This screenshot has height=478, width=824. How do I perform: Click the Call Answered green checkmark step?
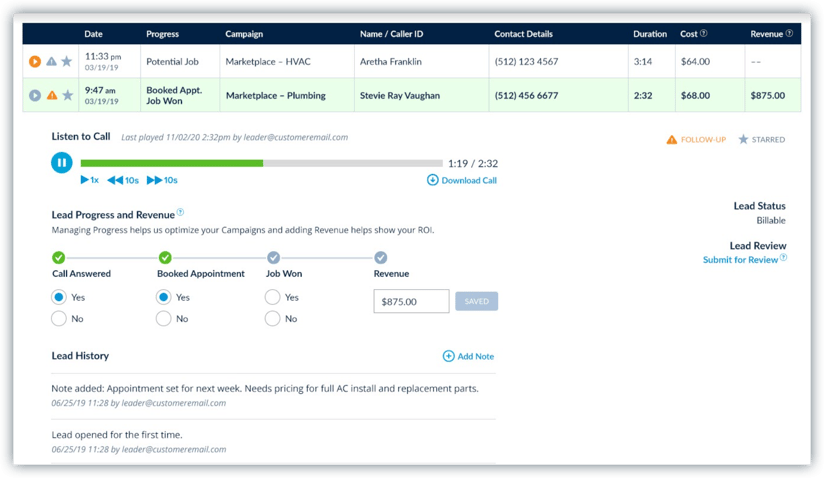pos(58,257)
